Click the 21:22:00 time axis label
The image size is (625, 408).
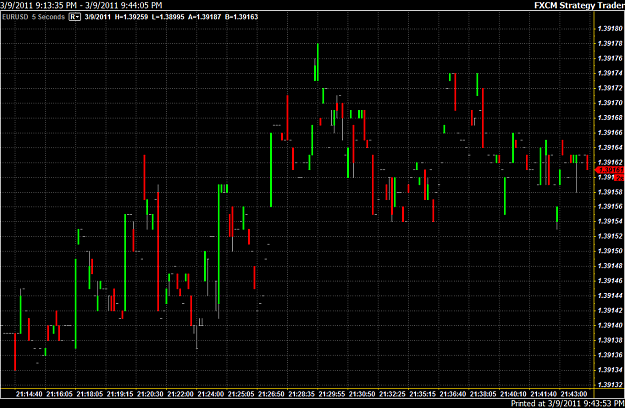181,394
